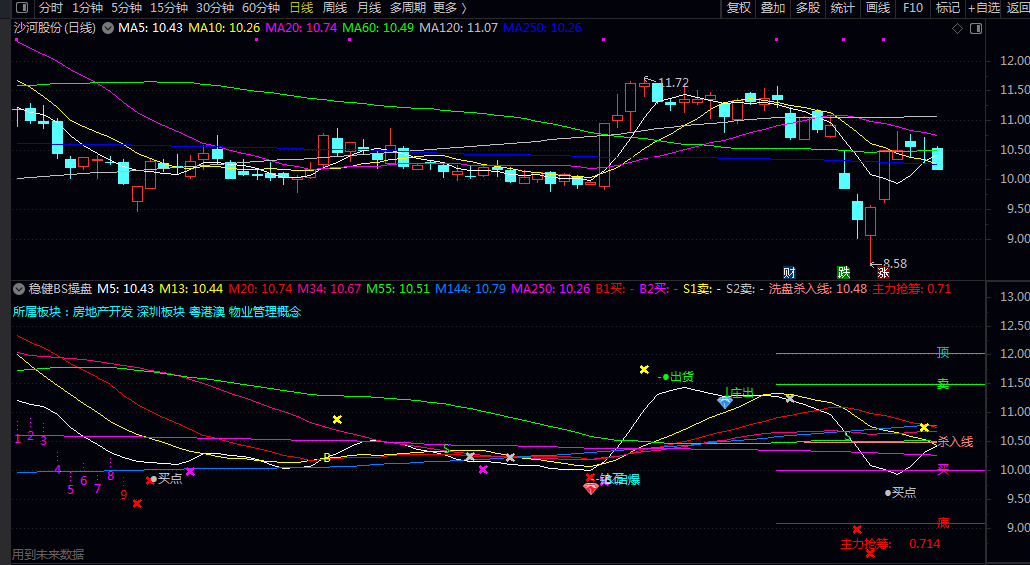Viewport: 1030px width, 565px height.
Task: Switch to 周线 weekly period tab
Action: [335, 8]
